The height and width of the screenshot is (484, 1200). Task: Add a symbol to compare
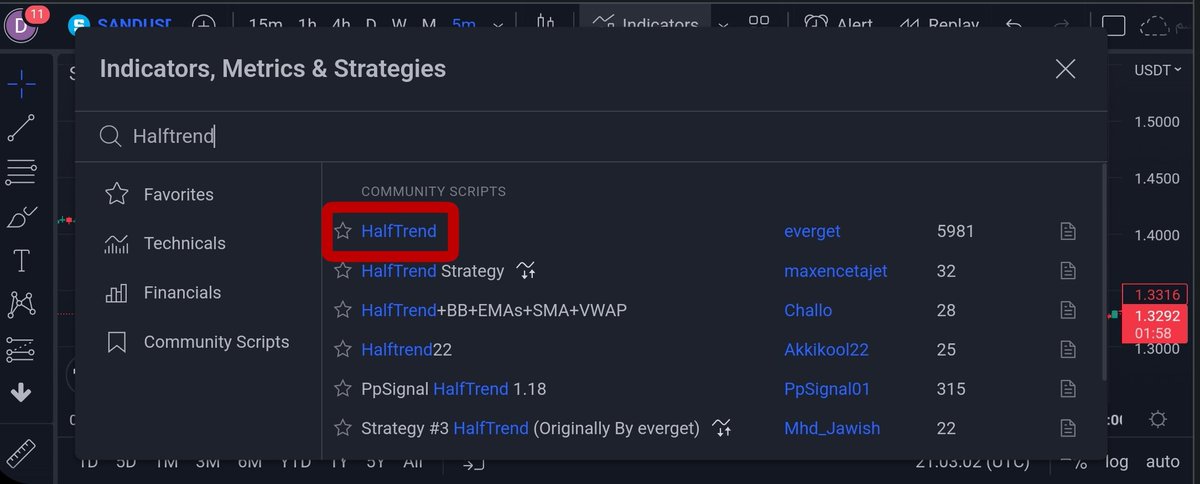(x=204, y=24)
